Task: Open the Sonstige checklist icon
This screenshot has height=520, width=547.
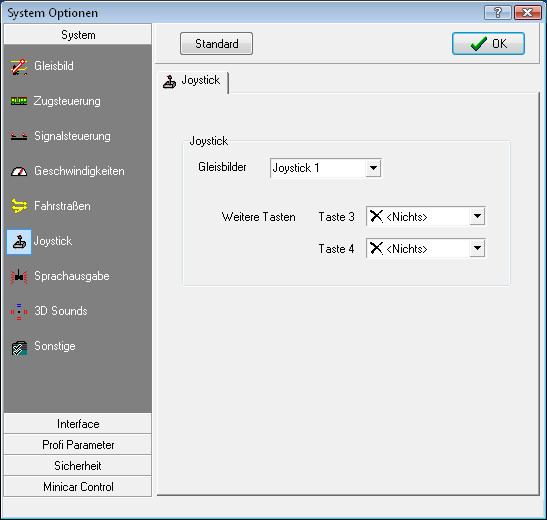Action: coord(19,347)
